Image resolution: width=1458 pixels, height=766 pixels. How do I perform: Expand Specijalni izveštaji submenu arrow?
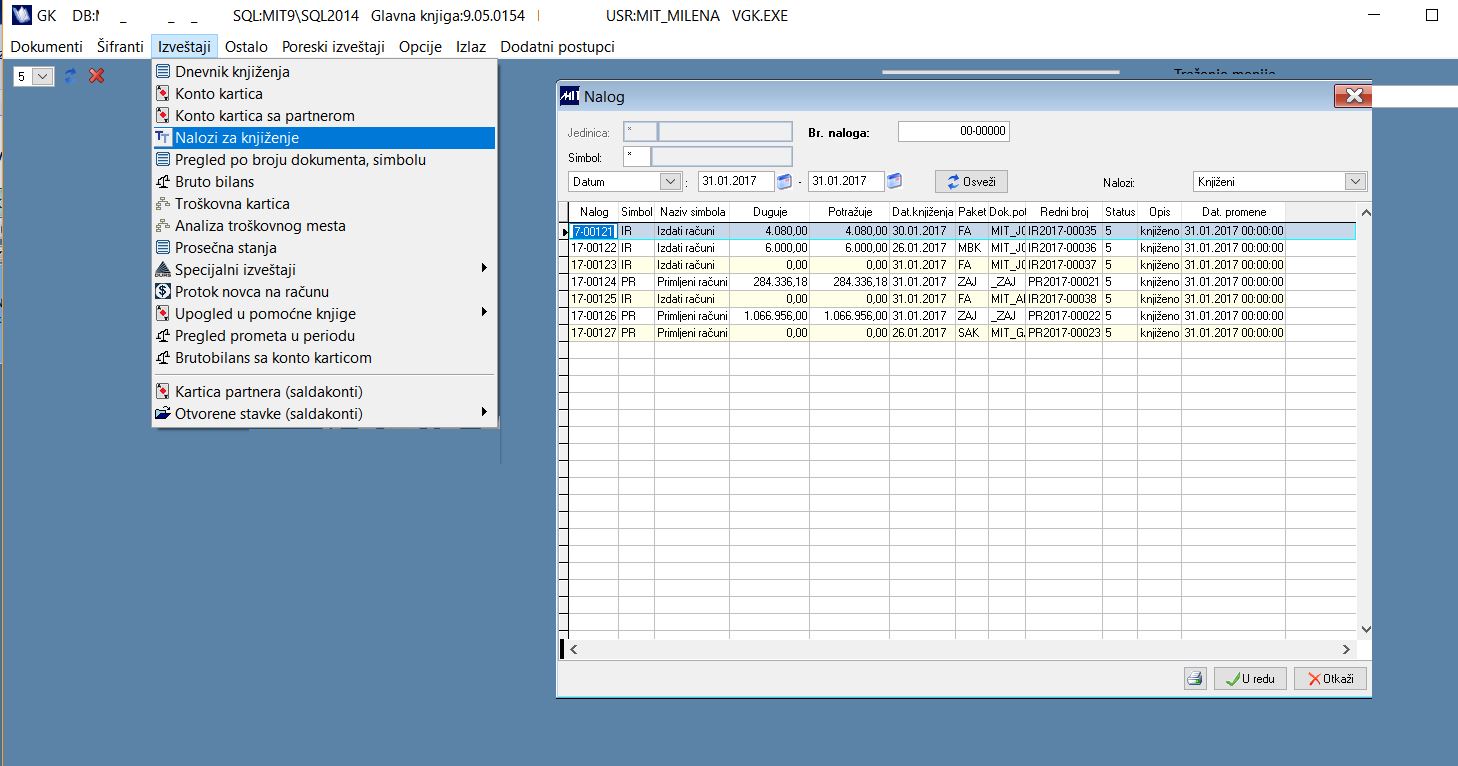click(484, 269)
